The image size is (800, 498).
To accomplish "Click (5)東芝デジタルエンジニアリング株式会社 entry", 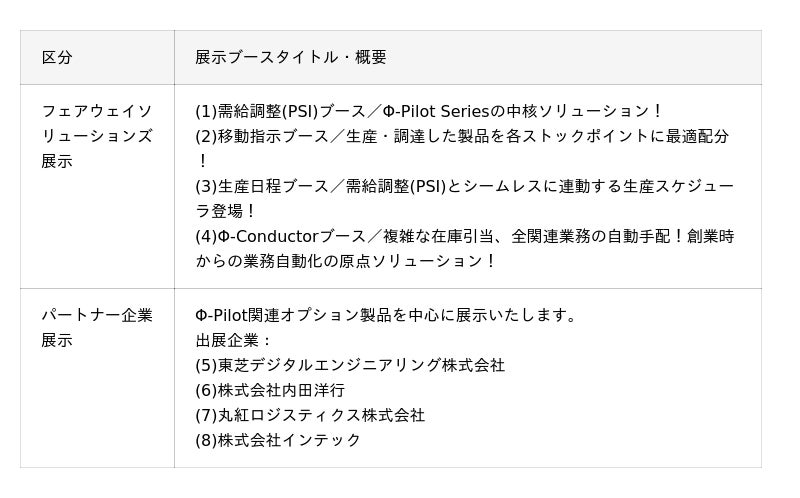I will (x=350, y=365).
